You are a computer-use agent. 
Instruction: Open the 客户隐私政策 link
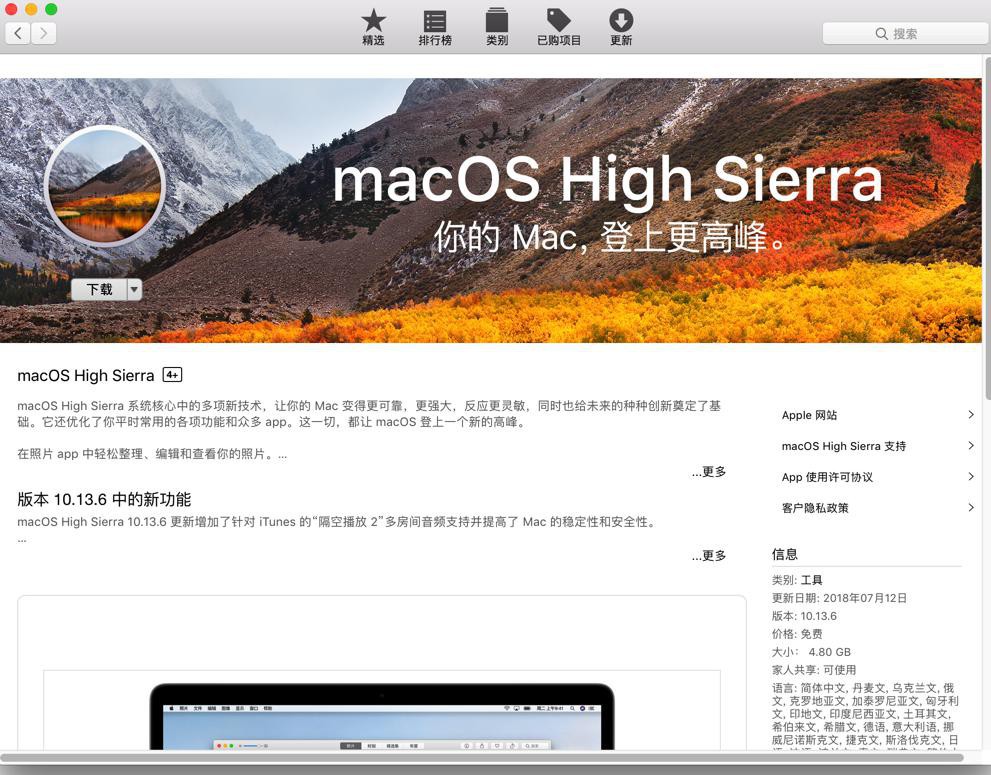point(815,508)
